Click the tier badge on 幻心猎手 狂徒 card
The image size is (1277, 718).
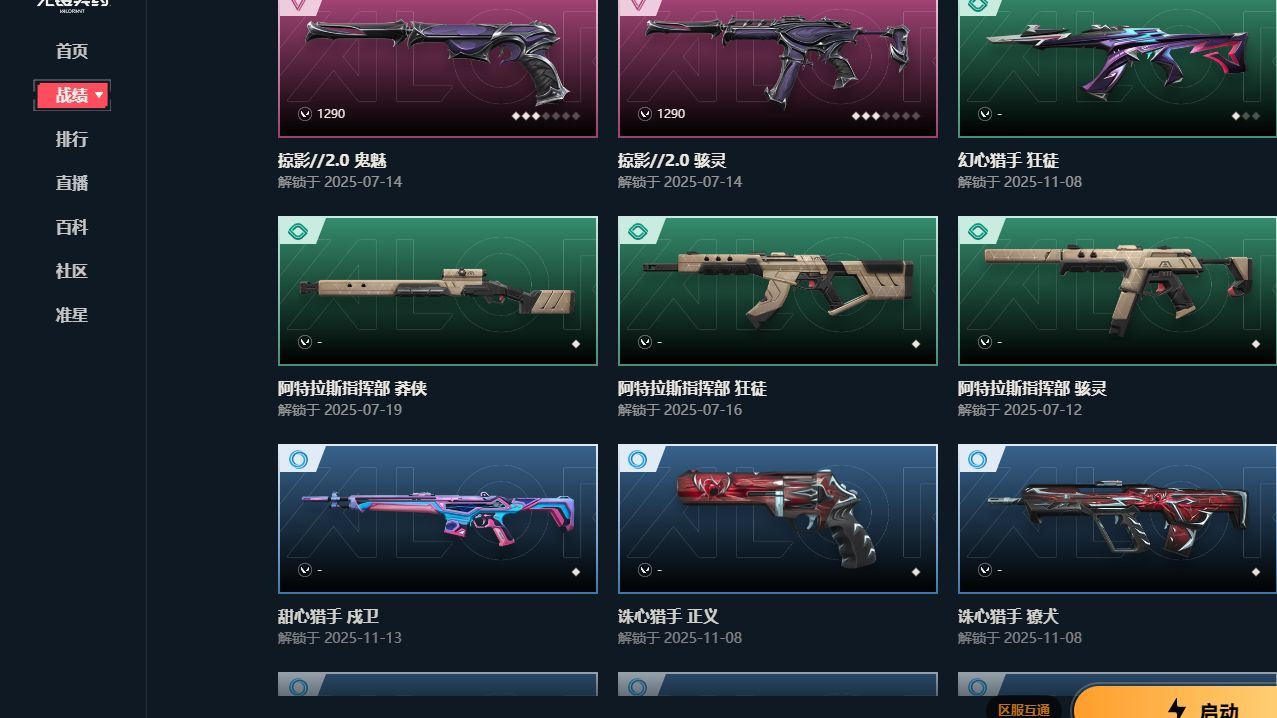977,5
